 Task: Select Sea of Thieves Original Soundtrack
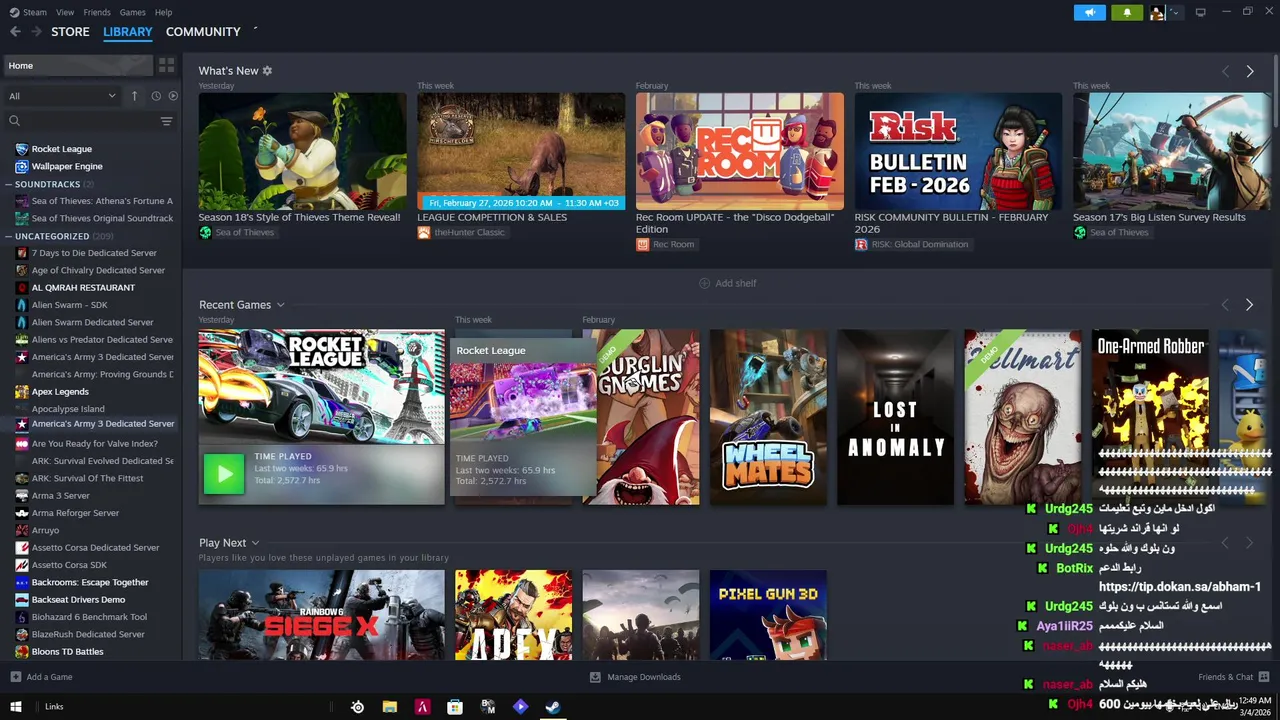[102, 218]
